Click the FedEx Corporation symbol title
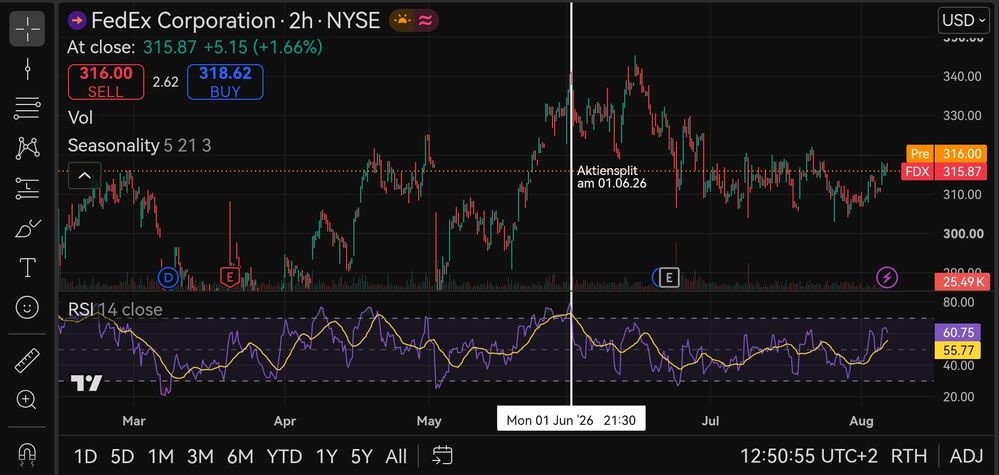The width and height of the screenshot is (999, 475). tap(185, 21)
